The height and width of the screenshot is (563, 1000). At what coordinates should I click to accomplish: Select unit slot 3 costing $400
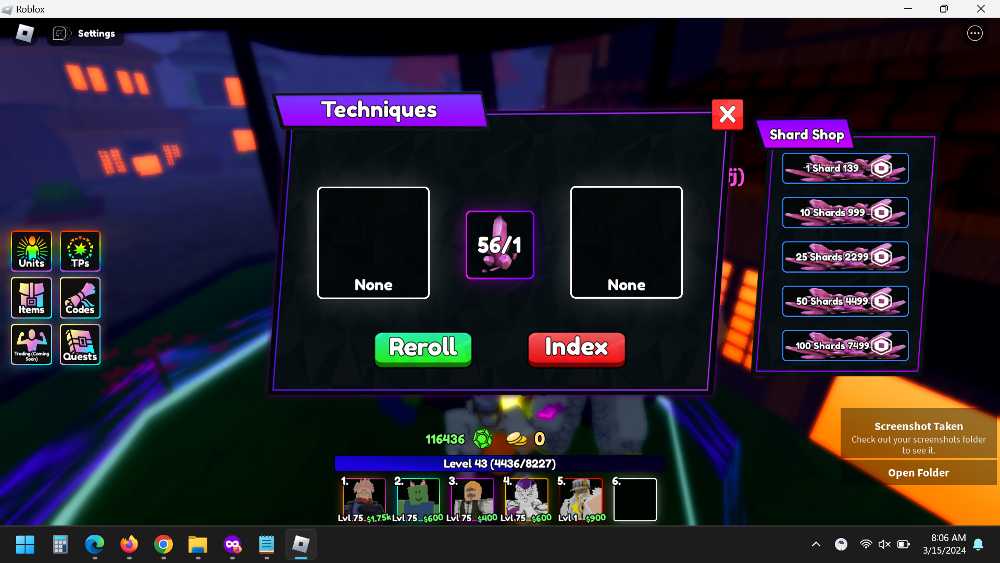tap(472, 499)
